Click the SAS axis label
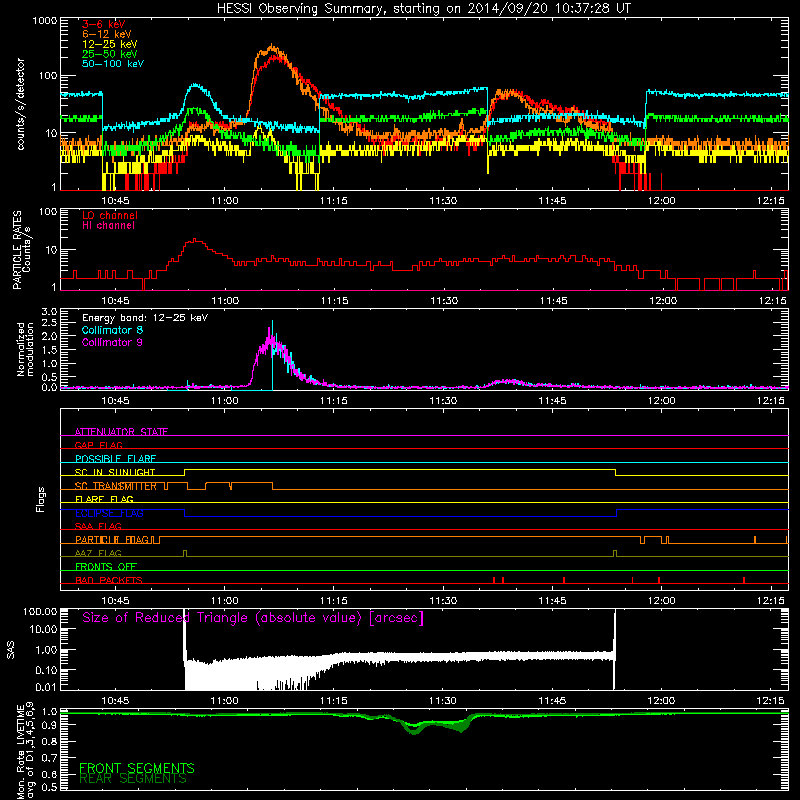The height and width of the screenshot is (800, 800). pyautogui.click(x=10, y=650)
